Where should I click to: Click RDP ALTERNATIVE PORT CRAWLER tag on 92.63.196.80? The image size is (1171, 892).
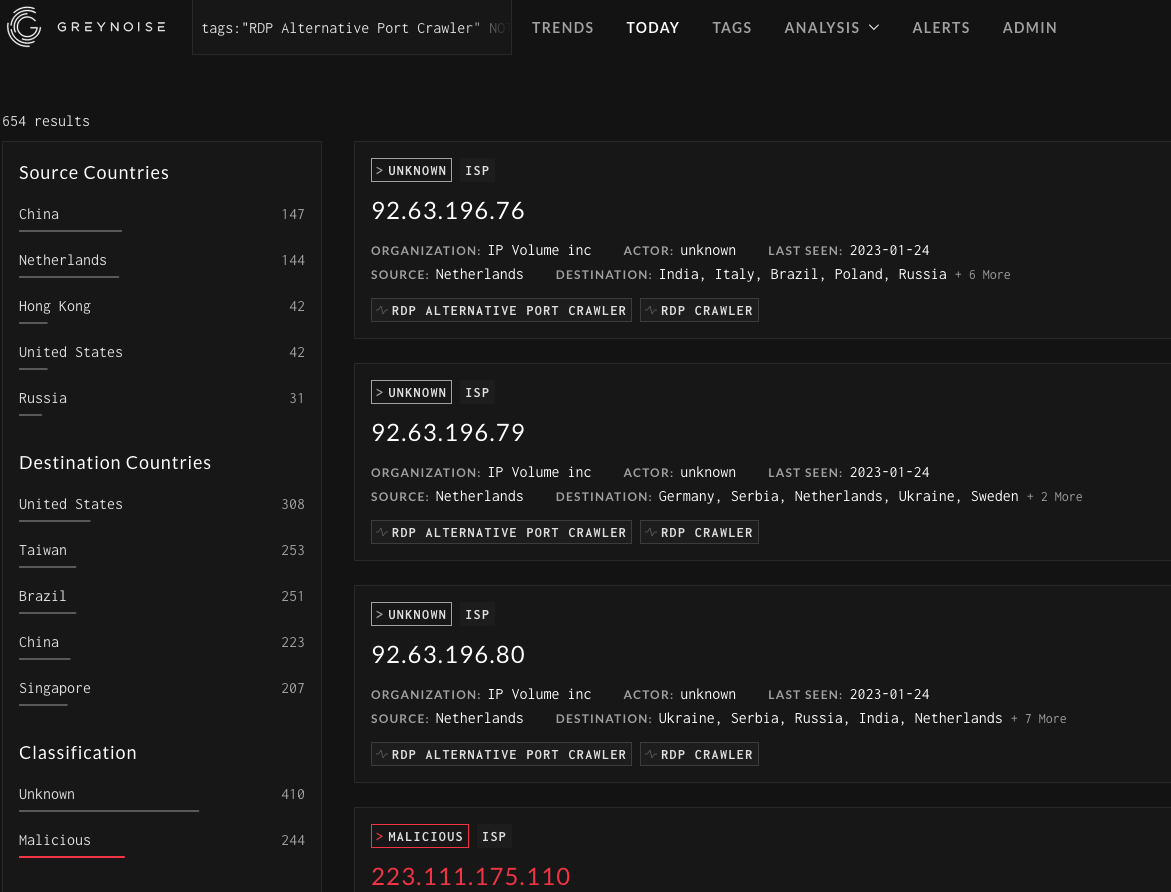point(501,754)
